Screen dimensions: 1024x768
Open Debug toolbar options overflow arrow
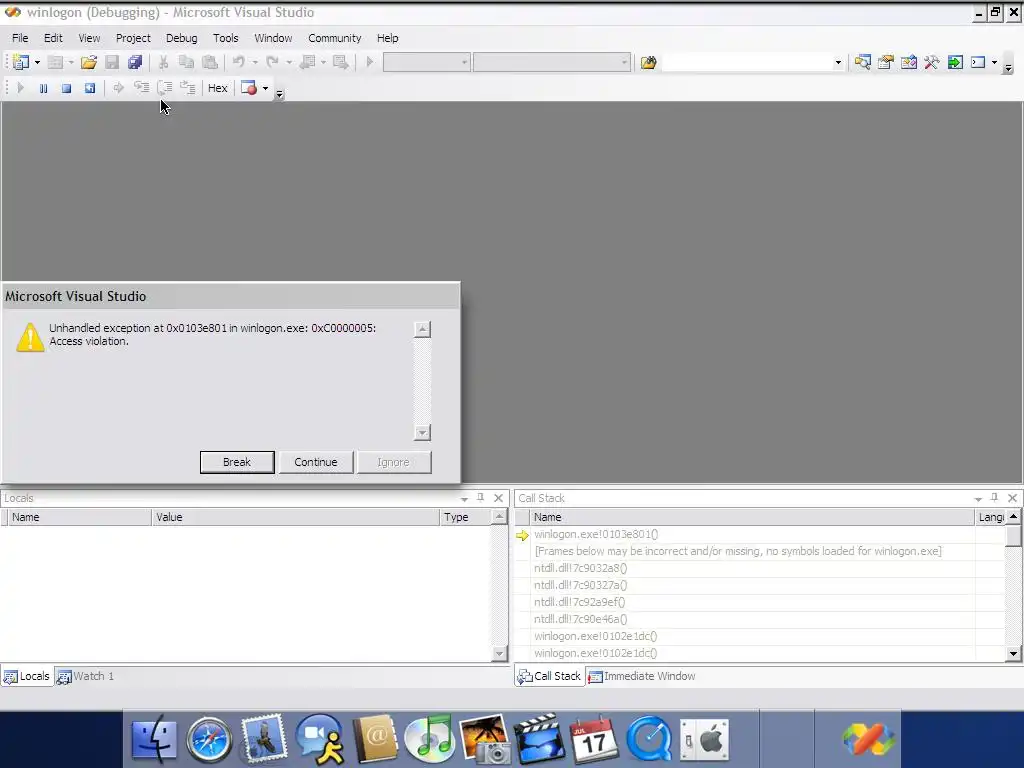click(x=280, y=94)
